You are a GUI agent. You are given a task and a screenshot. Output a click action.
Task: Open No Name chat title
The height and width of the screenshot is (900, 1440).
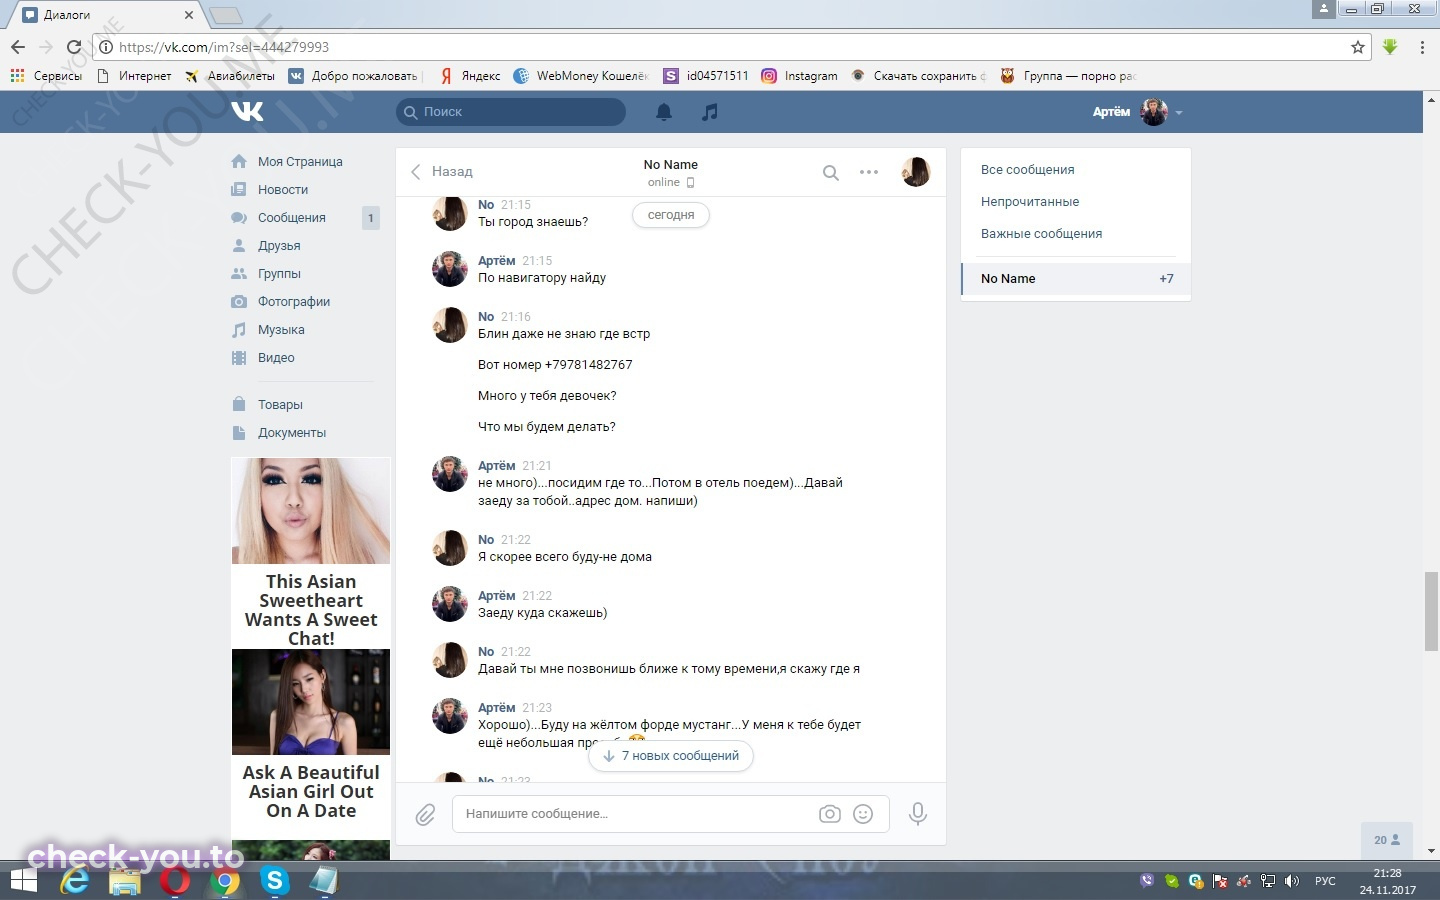671,165
